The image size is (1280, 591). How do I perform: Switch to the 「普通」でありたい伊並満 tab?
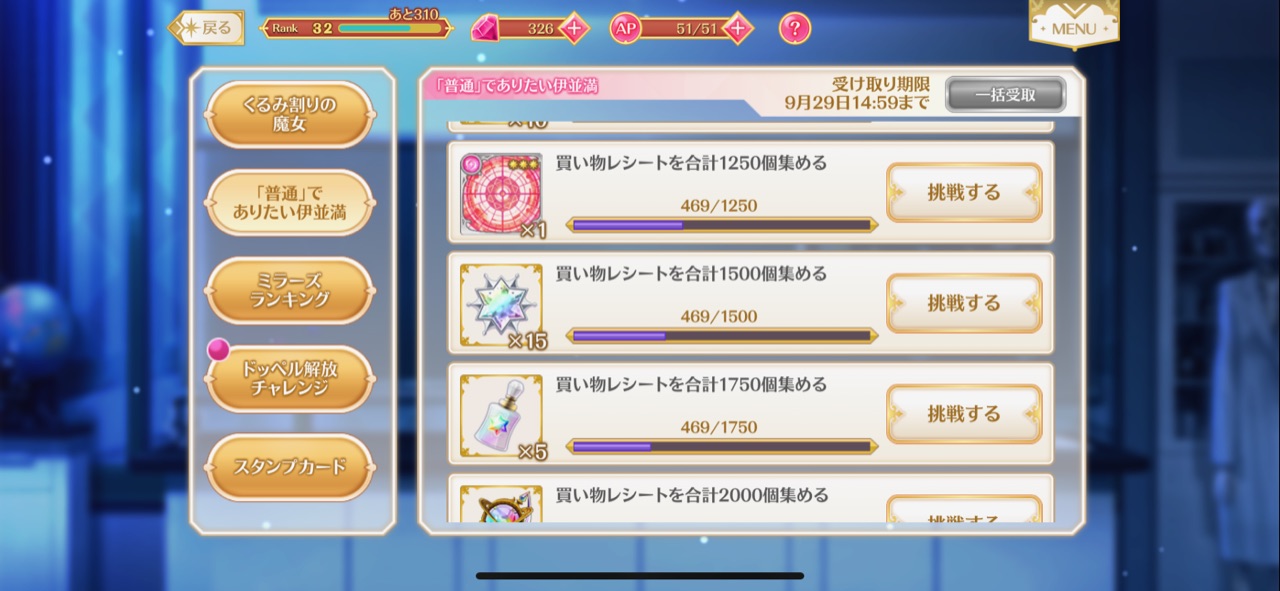[x=289, y=202]
